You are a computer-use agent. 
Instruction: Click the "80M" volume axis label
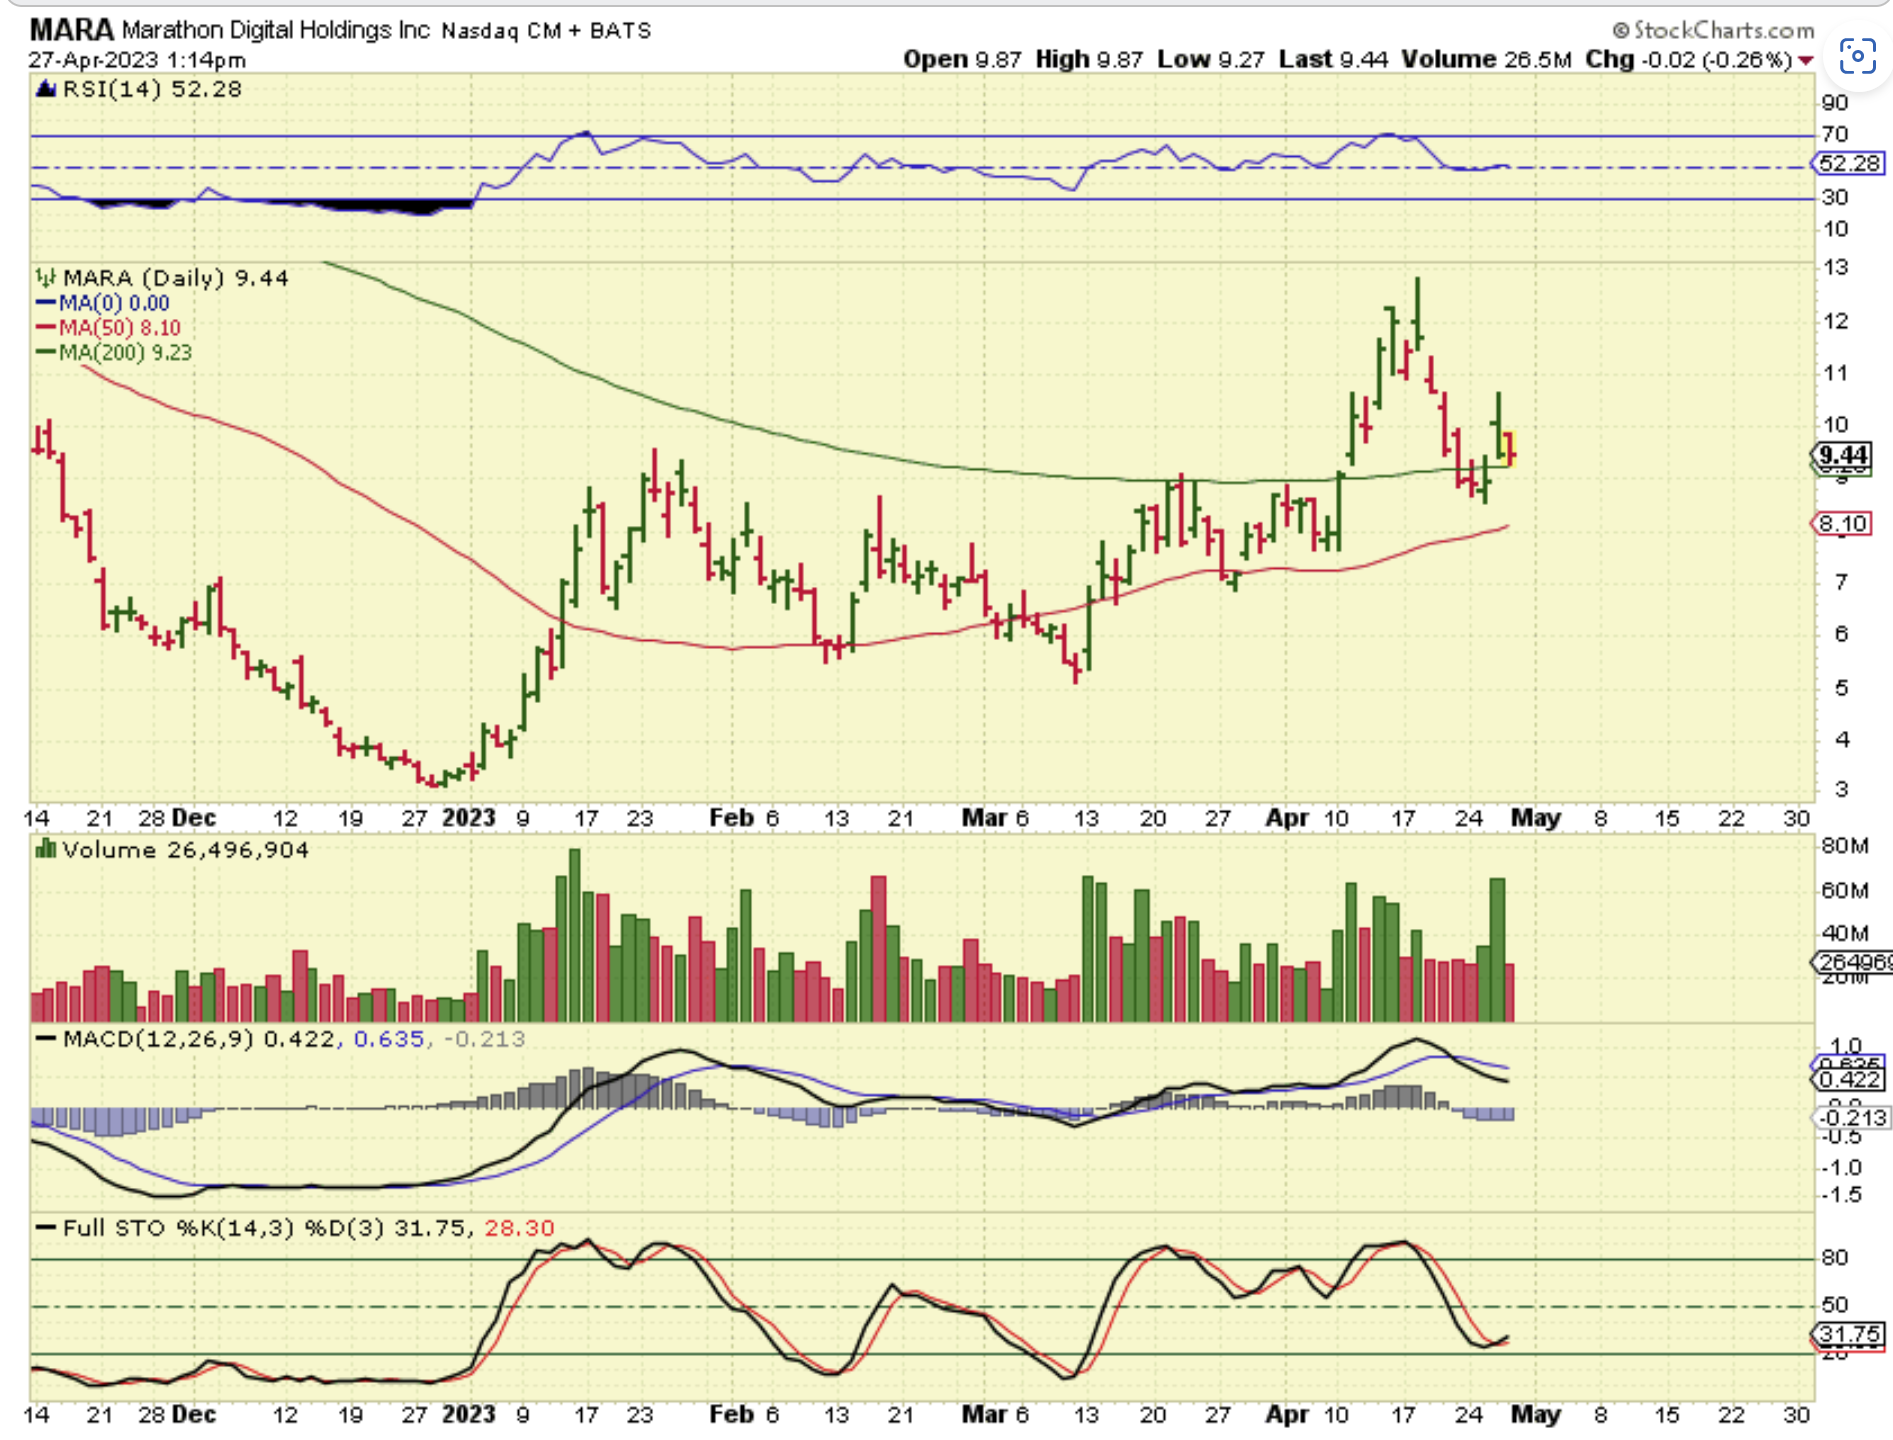(x=1845, y=846)
